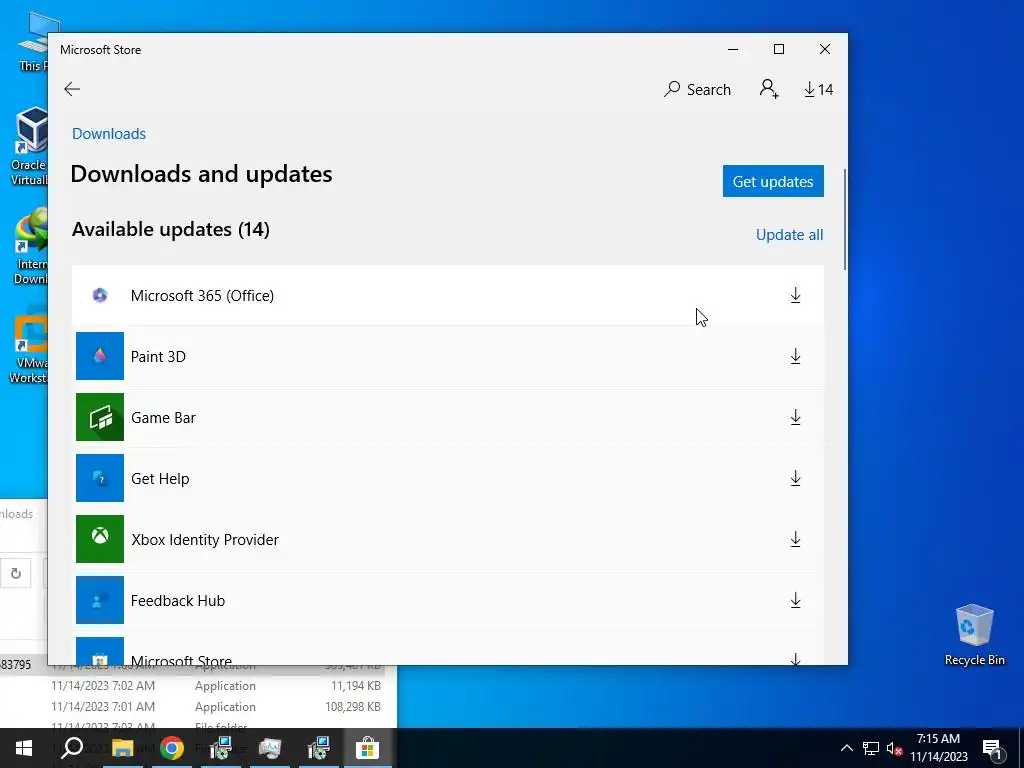The height and width of the screenshot is (768, 1024).
Task: Open the Microsoft 365 (Office) app icon
Action: pyautogui.click(x=100, y=295)
